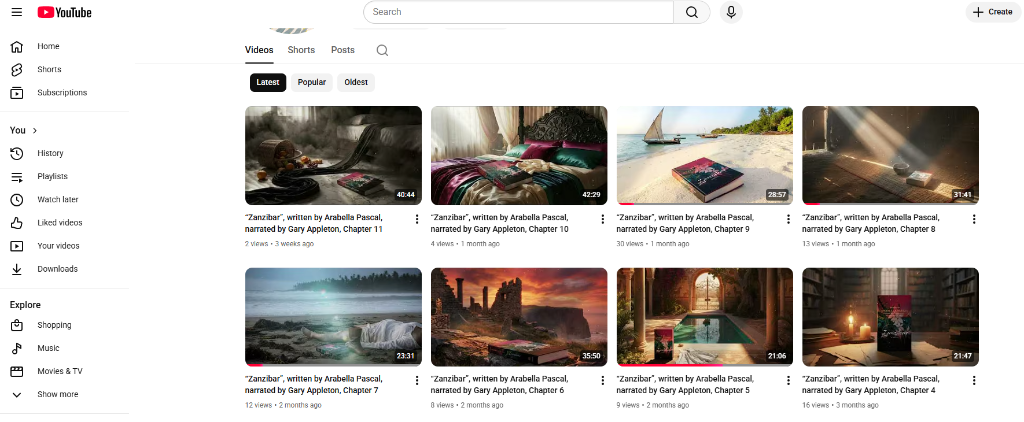Viewport: 1024px width, 422px height.
Task: Focus the Search input field
Action: tap(519, 12)
